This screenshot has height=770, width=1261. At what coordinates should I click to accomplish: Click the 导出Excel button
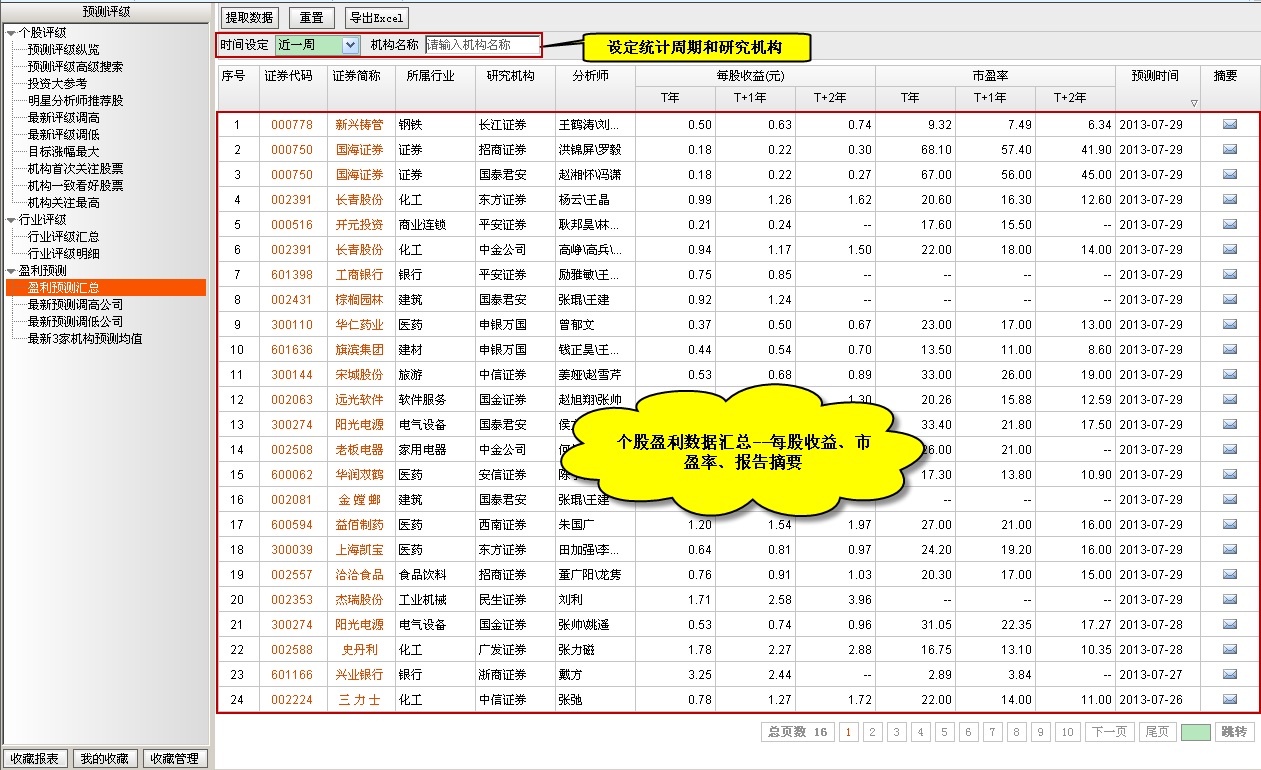[375, 18]
